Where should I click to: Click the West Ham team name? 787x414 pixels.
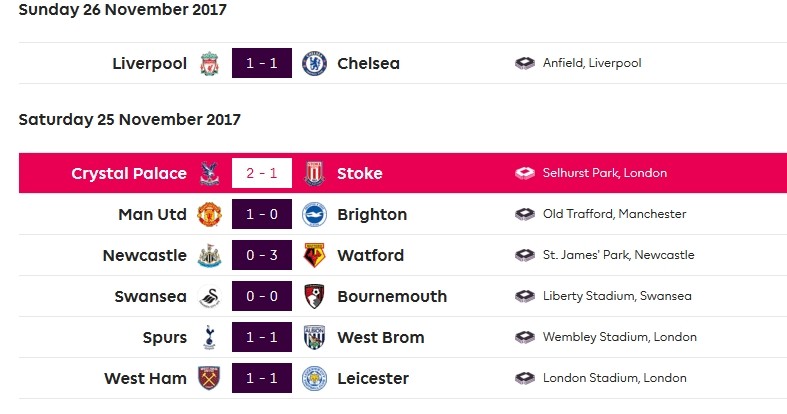tap(145, 378)
